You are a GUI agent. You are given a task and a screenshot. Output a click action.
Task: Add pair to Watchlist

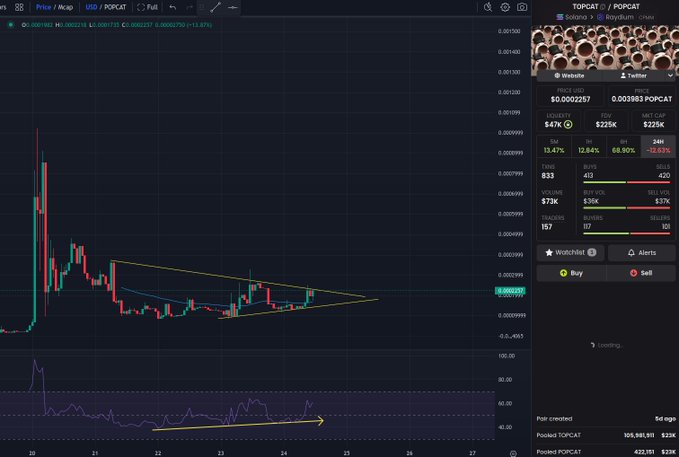(x=570, y=253)
